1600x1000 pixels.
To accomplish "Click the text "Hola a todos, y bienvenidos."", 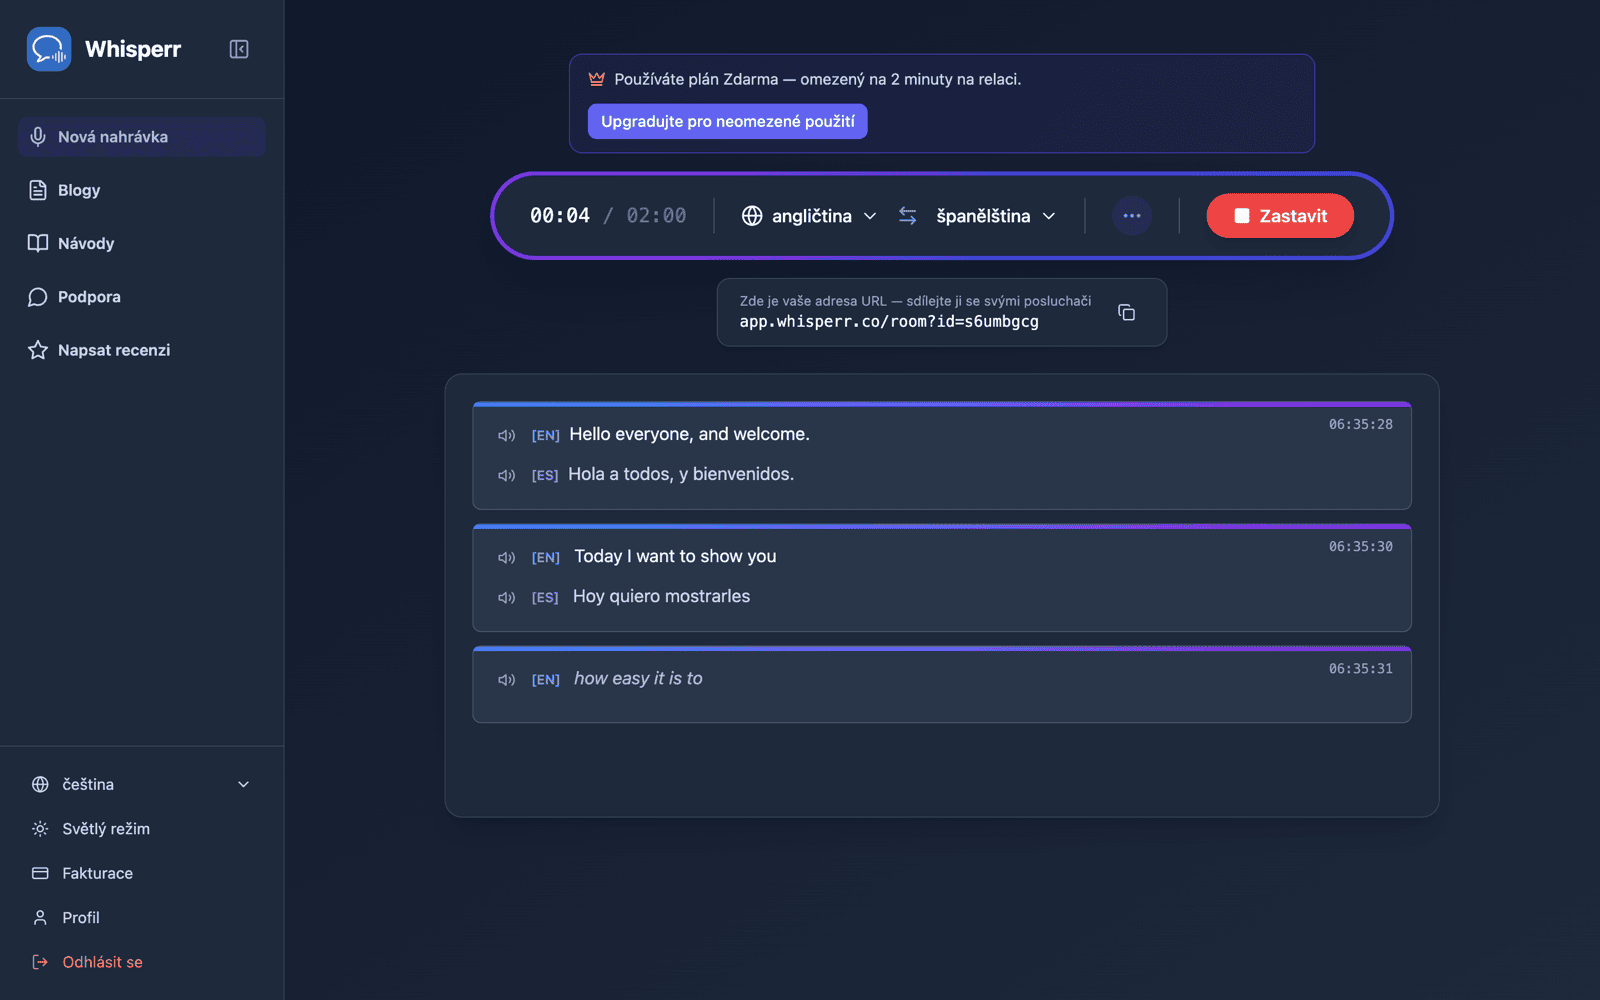I will [681, 474].
